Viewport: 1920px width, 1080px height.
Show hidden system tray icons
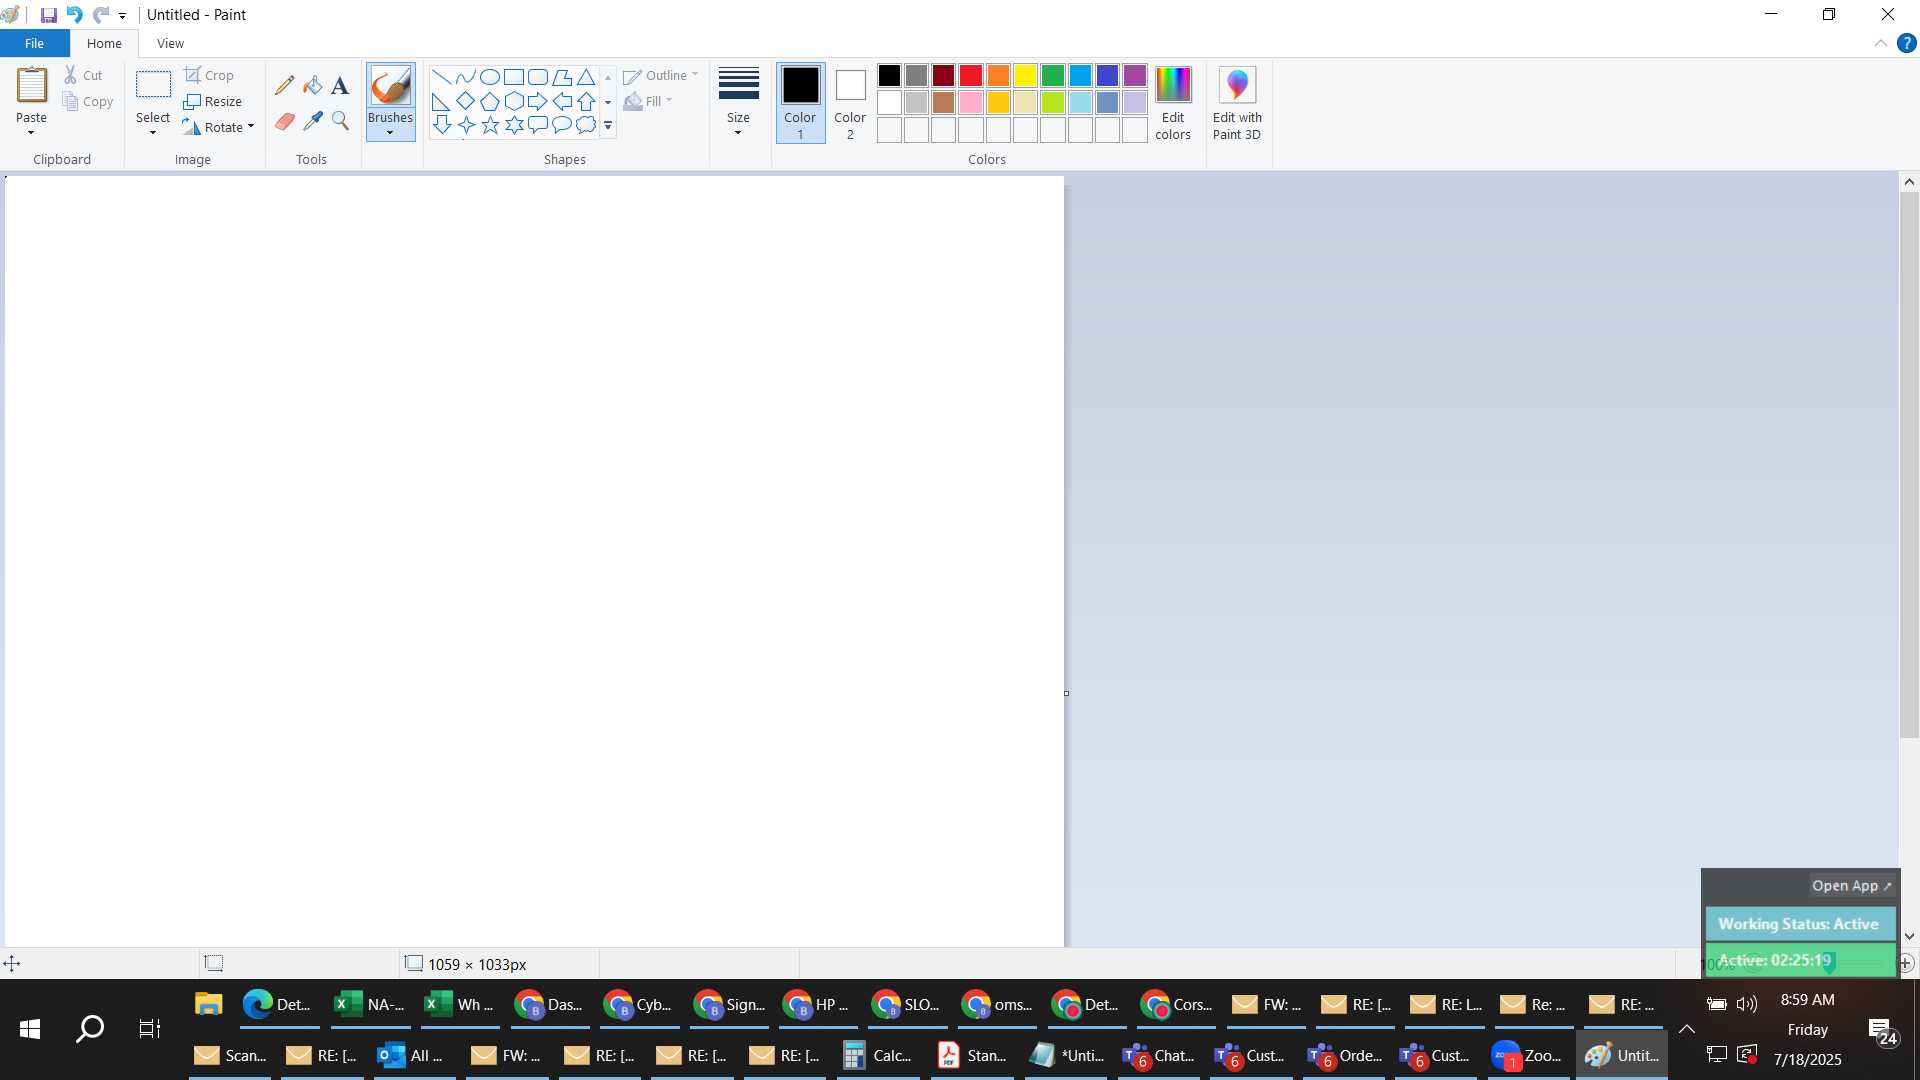(x=1686, y=1029)
